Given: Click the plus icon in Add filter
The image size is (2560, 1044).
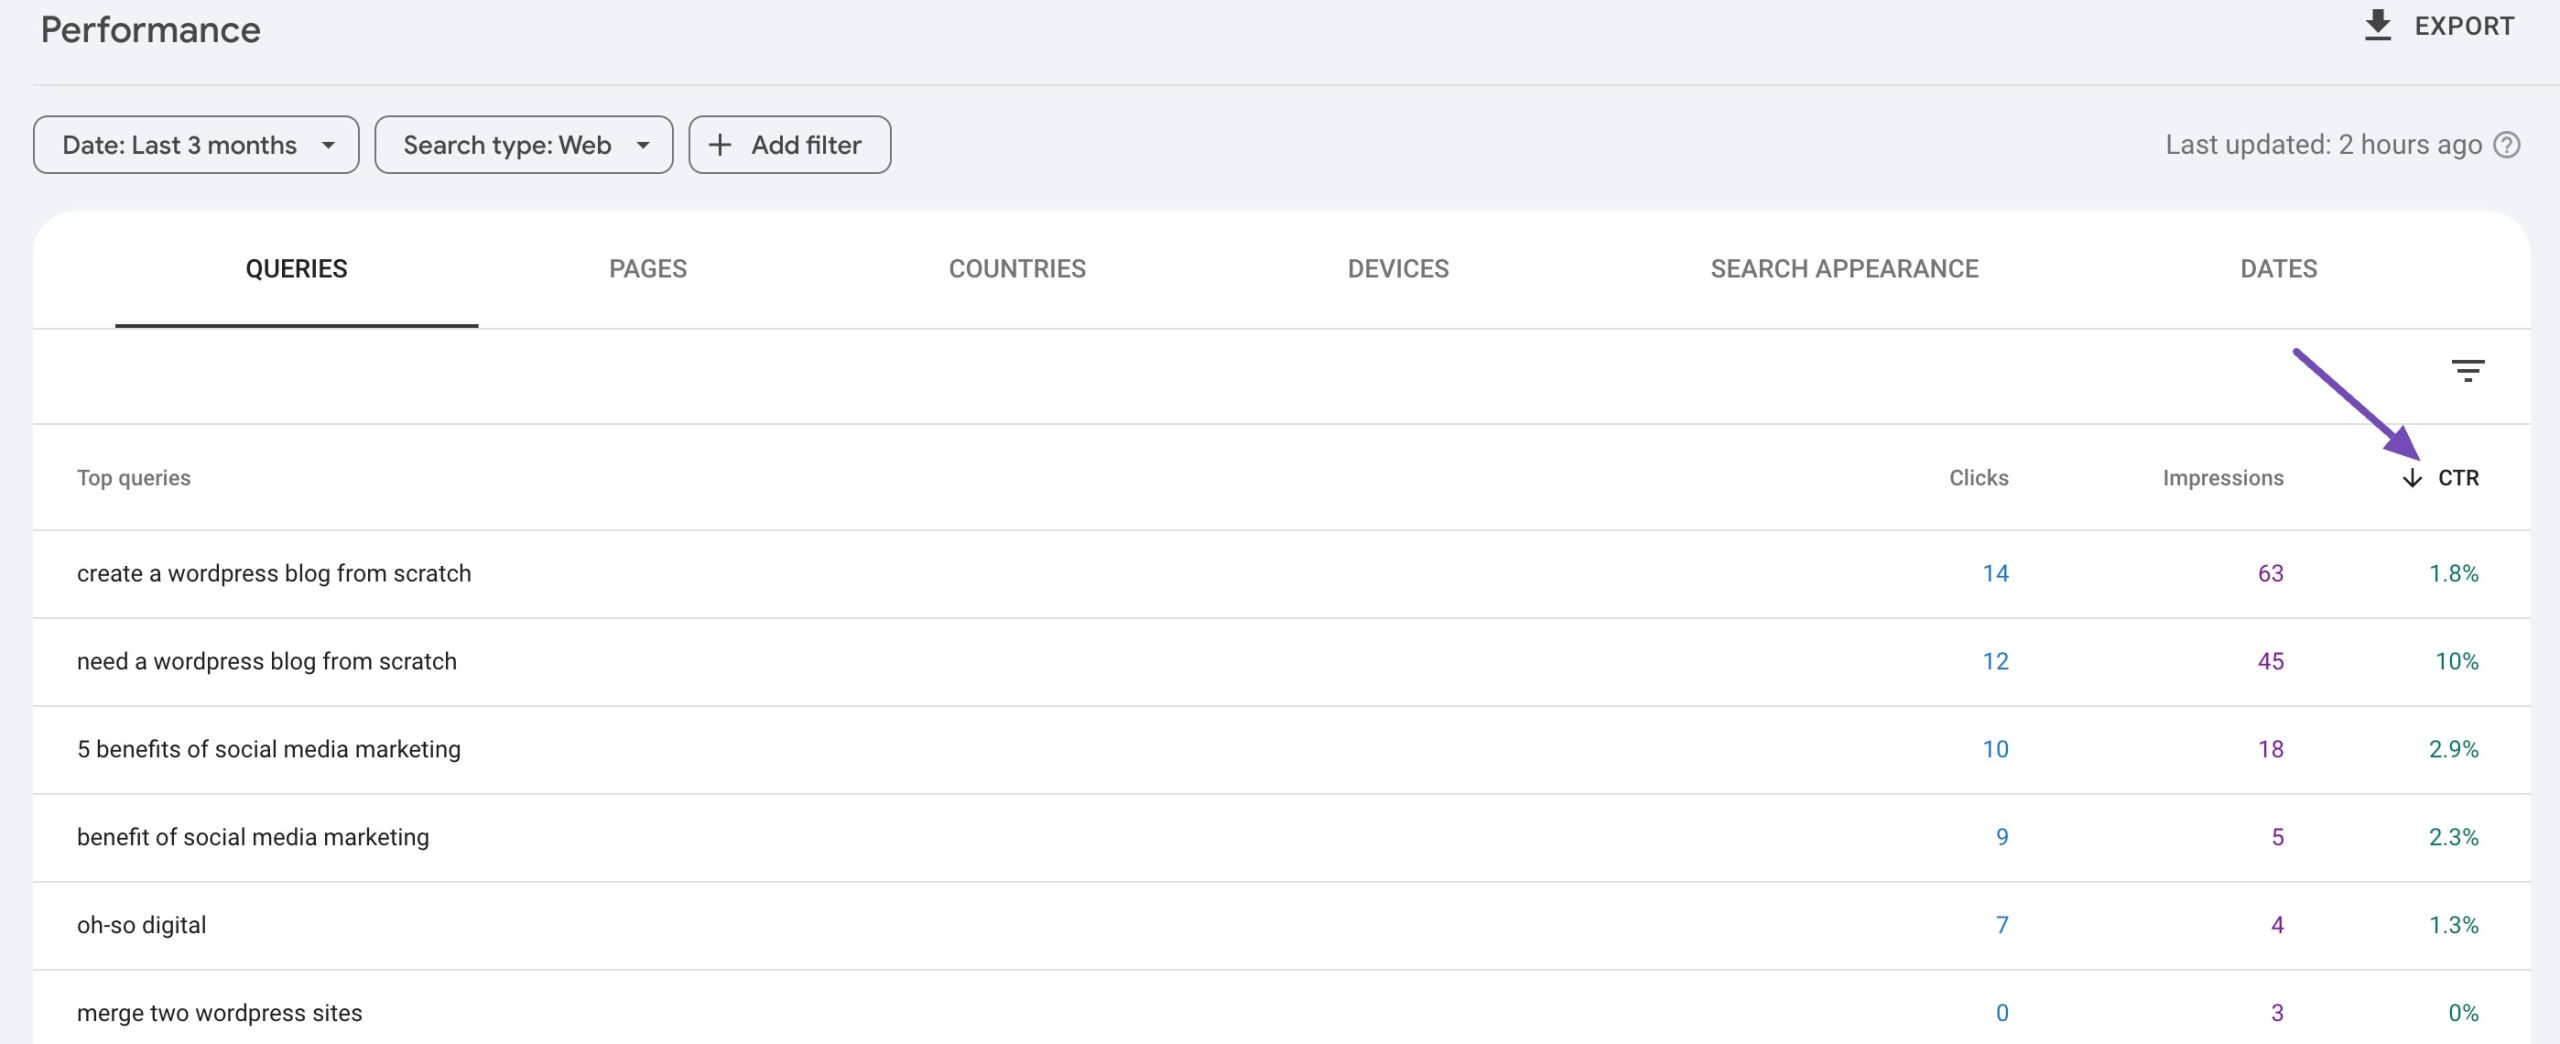Looking at the screenshot, I should pos(719,145).
